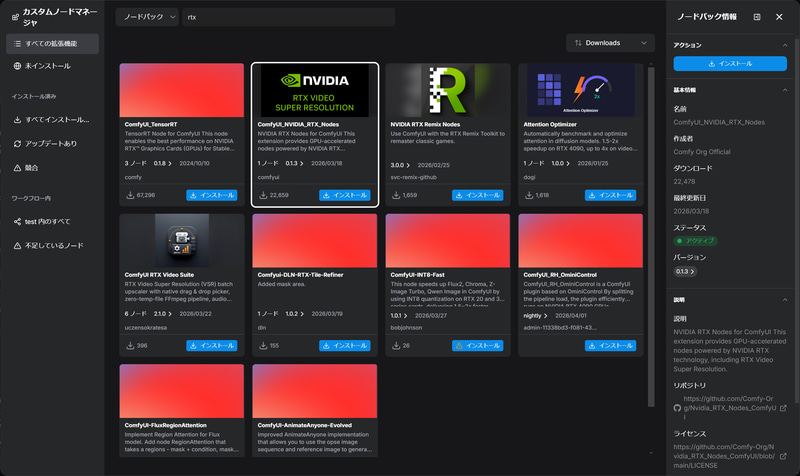Viewport: 800px width, 476px height.
Task: Show アップデートあり packs
Action: click(x=53, y=143)
